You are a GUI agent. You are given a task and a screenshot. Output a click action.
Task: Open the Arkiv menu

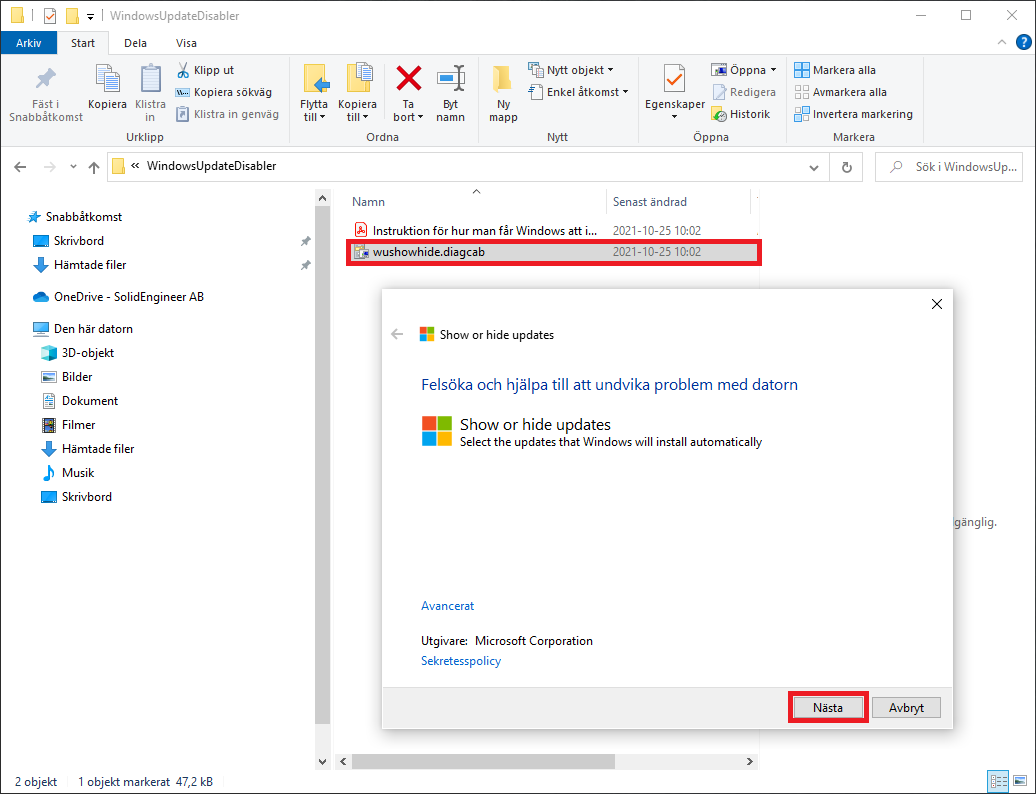pos(29,43)
